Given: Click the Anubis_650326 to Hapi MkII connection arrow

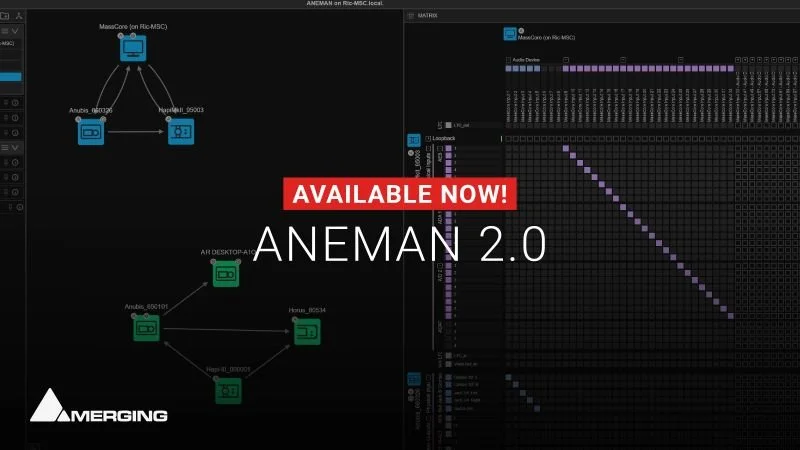Looking at the screenshot, I should tap(136, 132).
